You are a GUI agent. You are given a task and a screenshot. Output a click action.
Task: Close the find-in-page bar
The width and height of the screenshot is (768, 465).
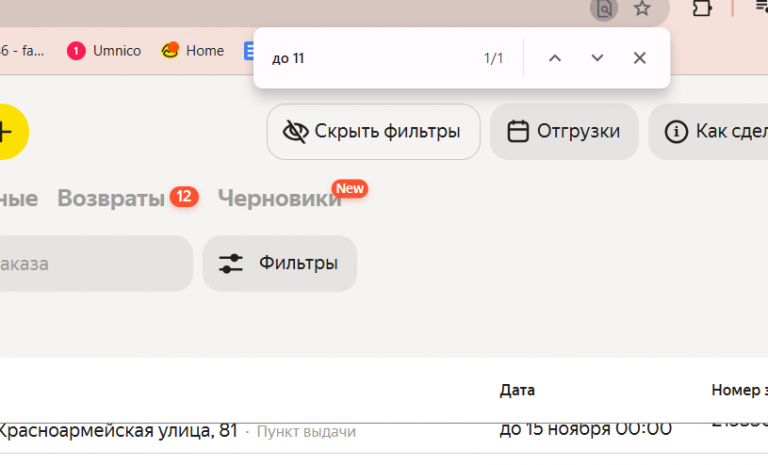pyautogui.click(x=639, y=58)
